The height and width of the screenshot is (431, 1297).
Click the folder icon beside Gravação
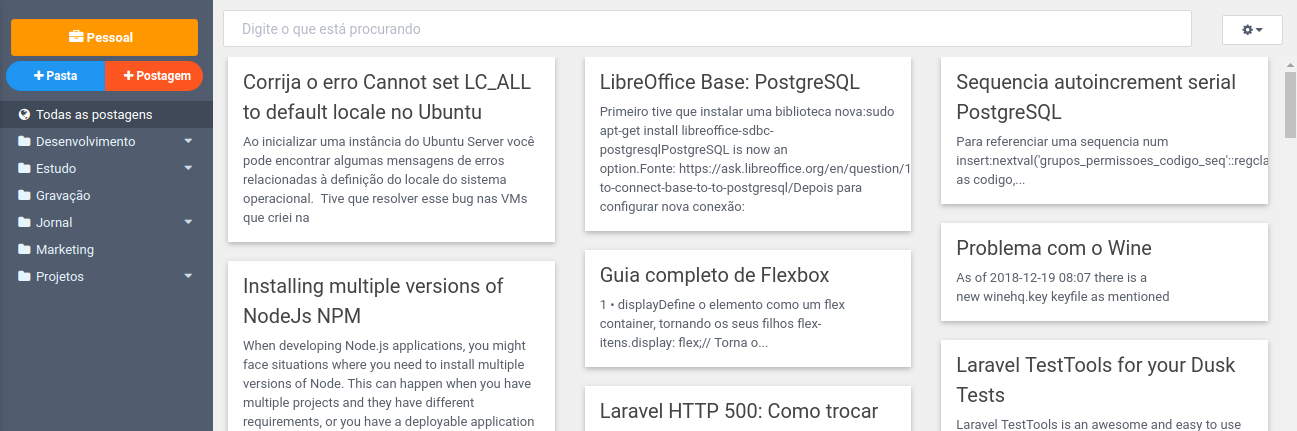click(24, 195)
